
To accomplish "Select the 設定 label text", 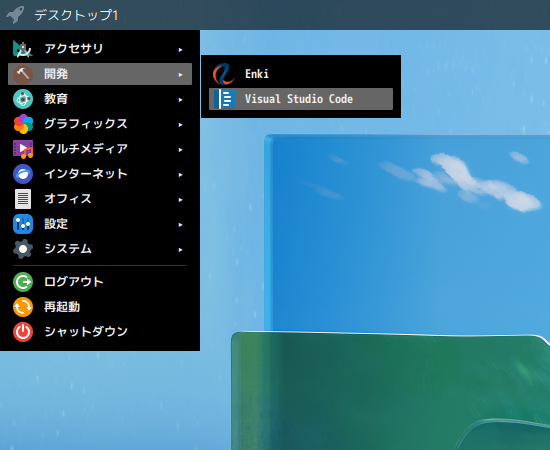I will [x=56, y=224].
